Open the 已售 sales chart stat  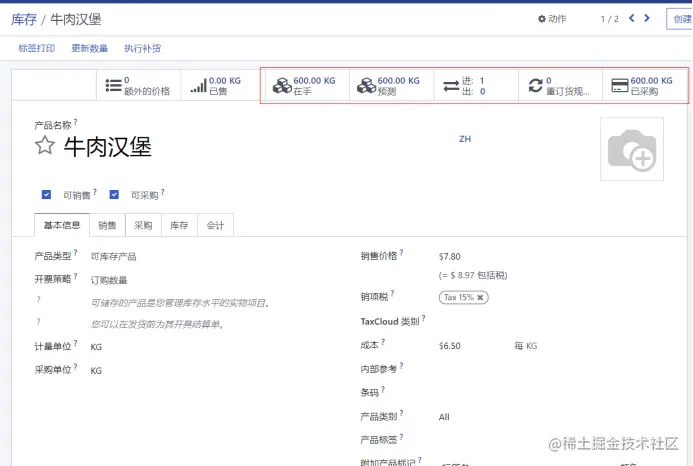[x=221, y=85]
